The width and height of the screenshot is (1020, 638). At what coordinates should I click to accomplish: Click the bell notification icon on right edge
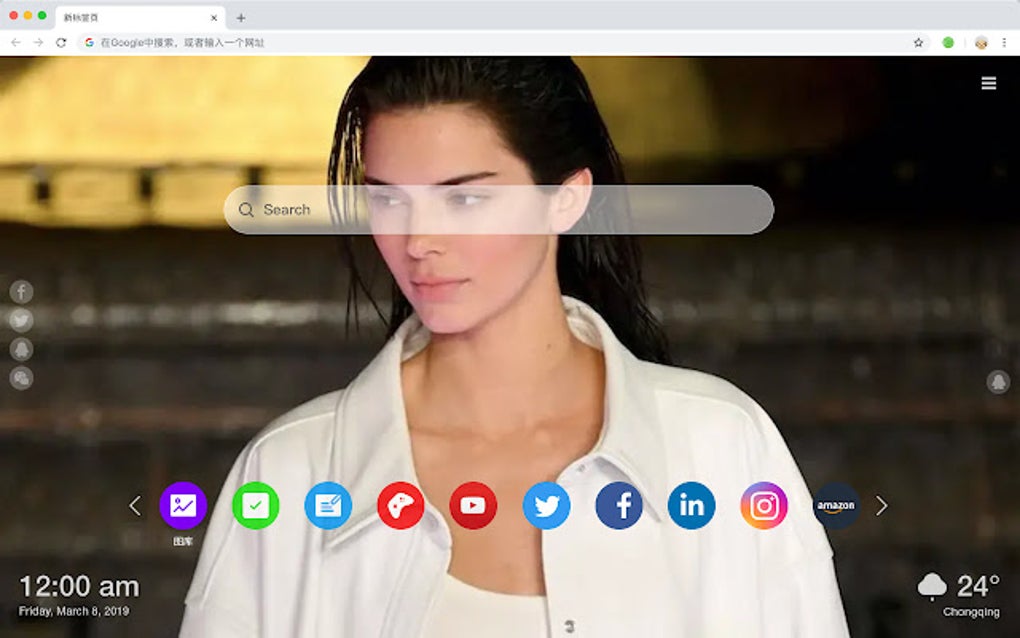999,382
